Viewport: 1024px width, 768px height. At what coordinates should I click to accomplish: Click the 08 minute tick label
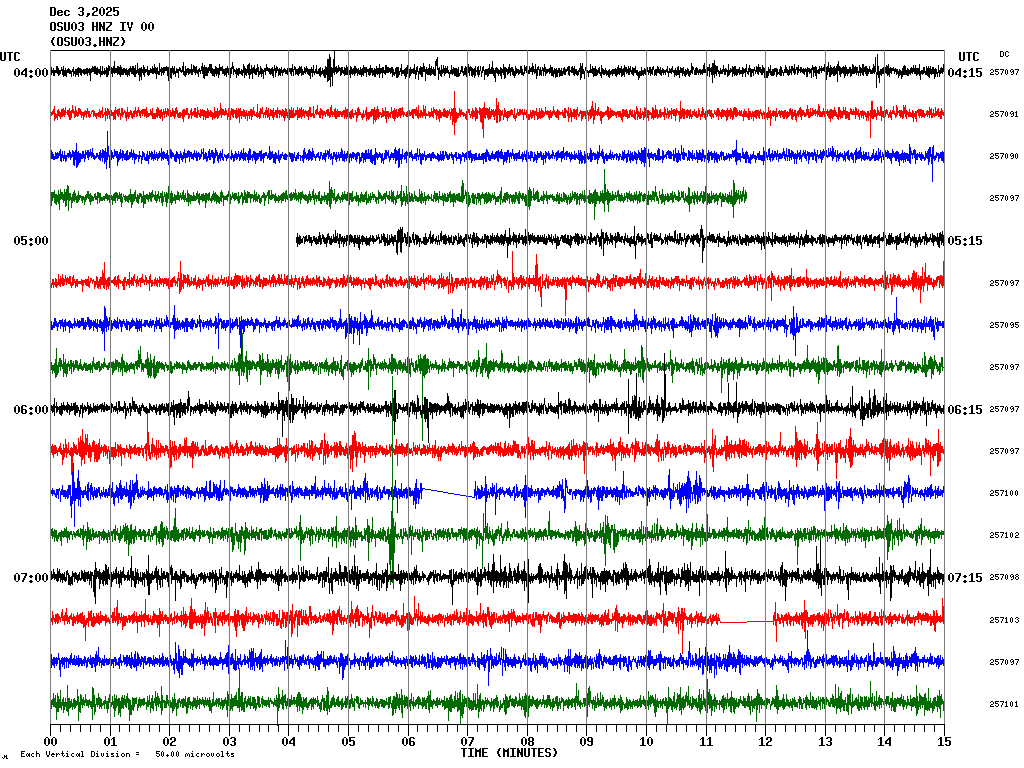click(527, 742)
